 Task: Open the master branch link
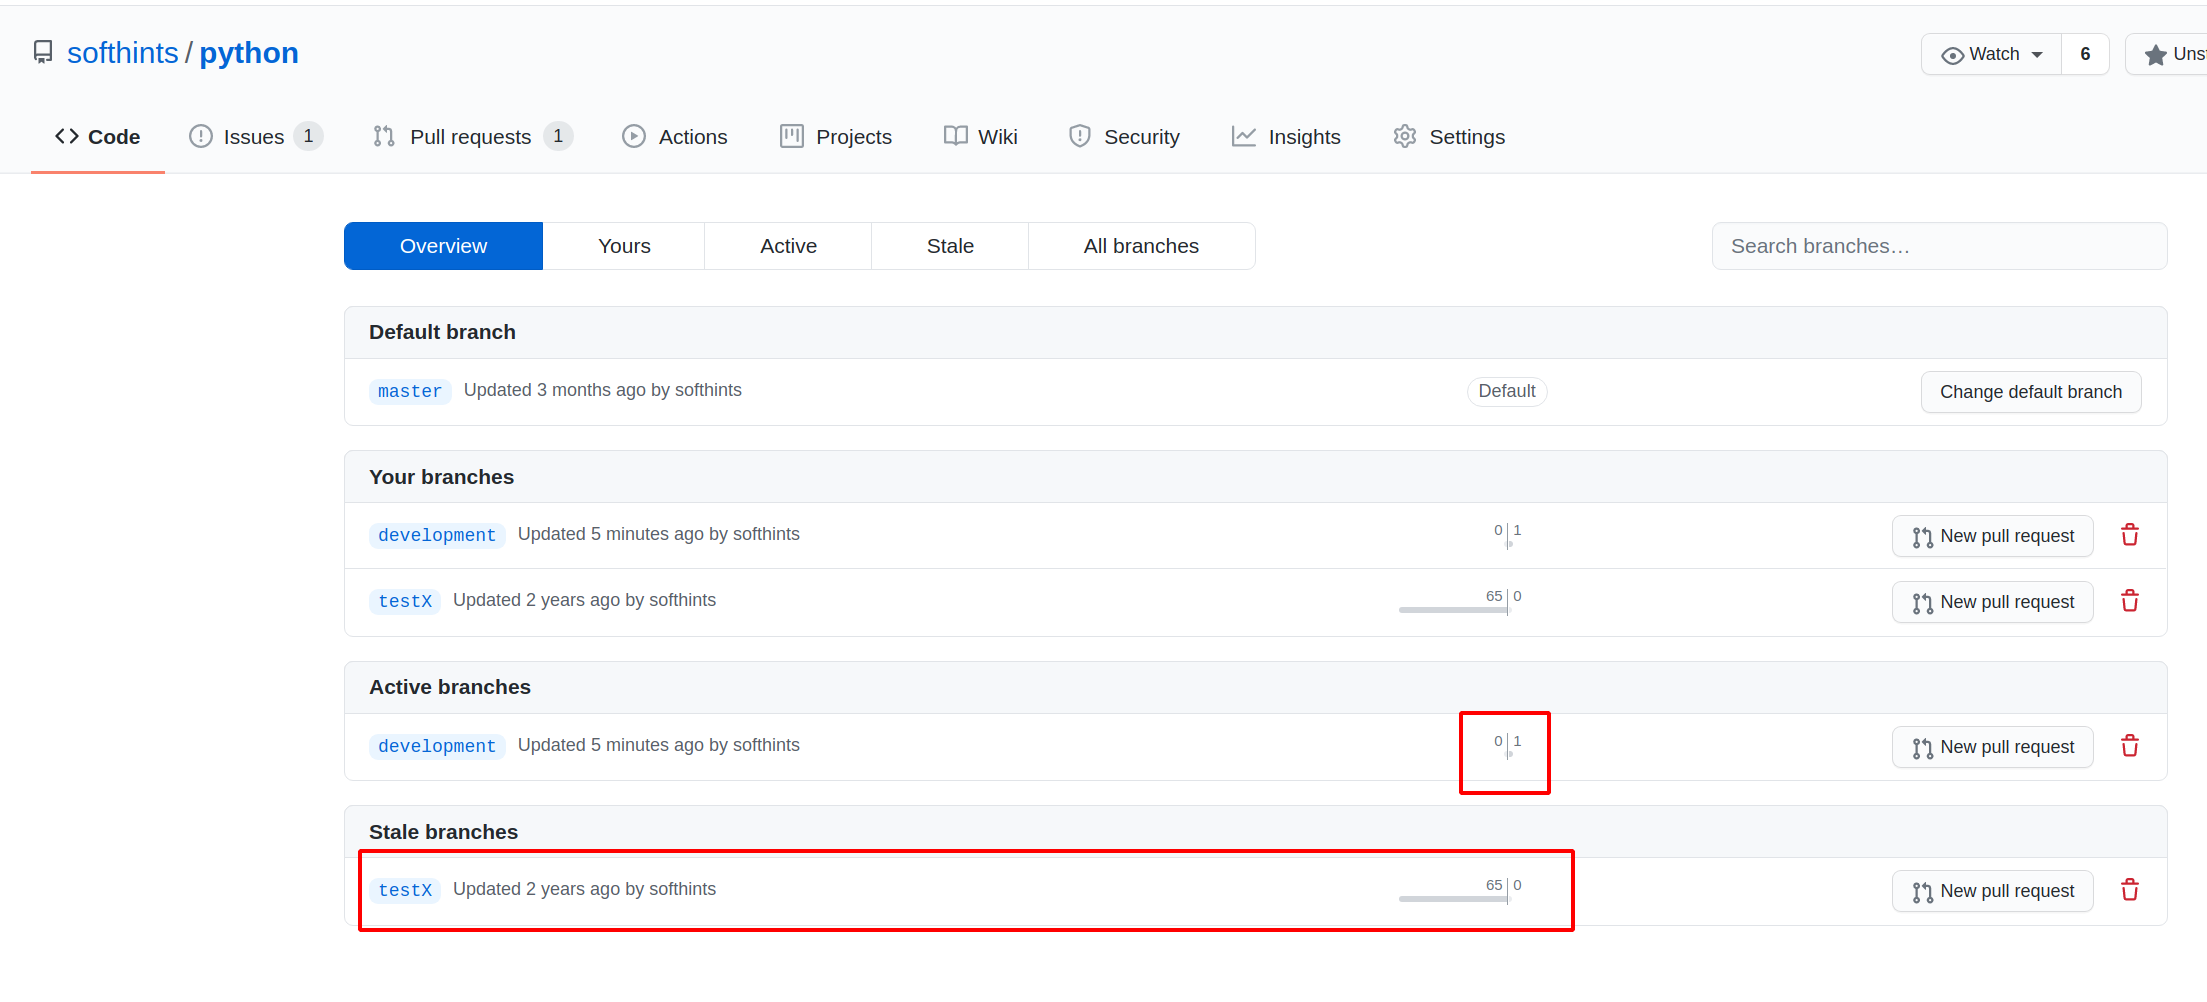coord(409,391)
